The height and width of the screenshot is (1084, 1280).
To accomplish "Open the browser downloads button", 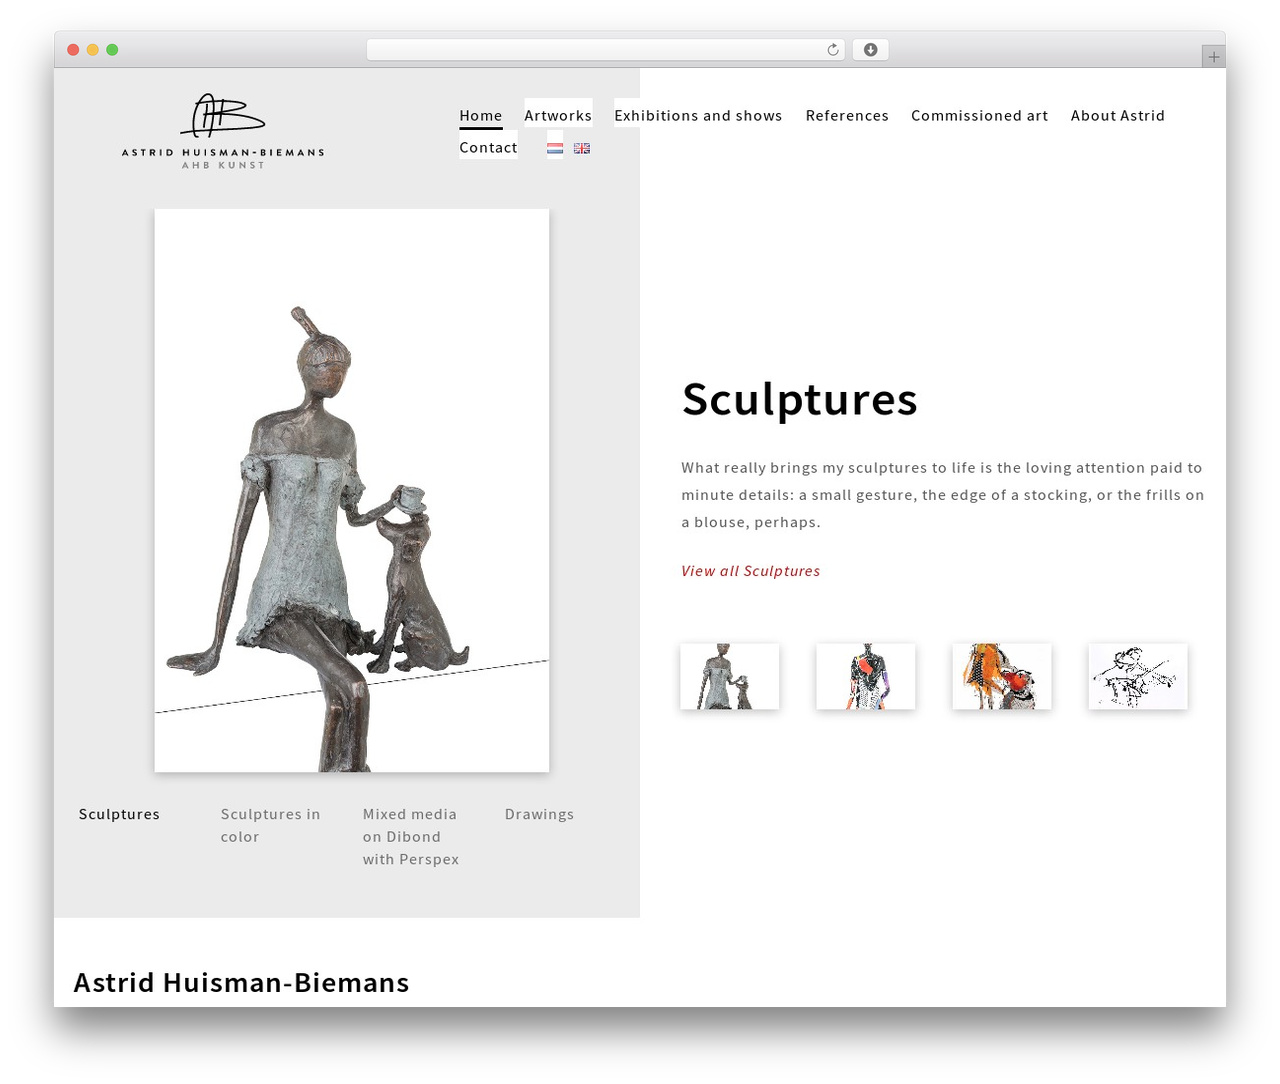I will [870, 50].
